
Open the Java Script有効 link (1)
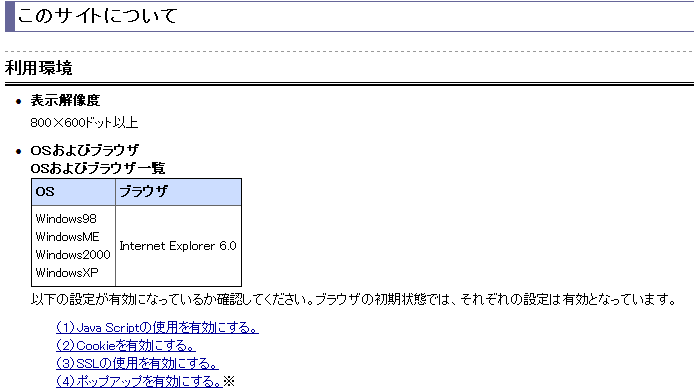[157, 327]
